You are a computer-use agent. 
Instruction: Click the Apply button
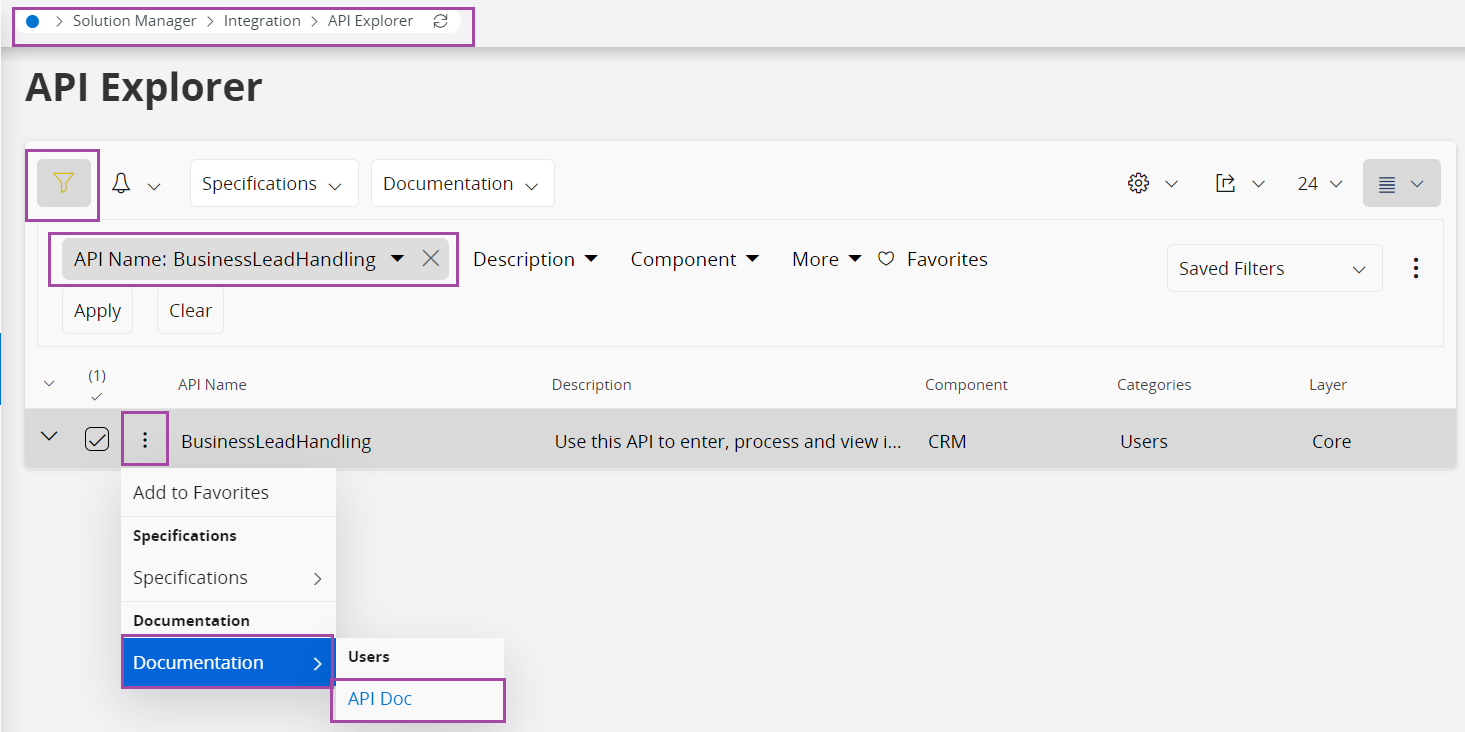point(96,310)
